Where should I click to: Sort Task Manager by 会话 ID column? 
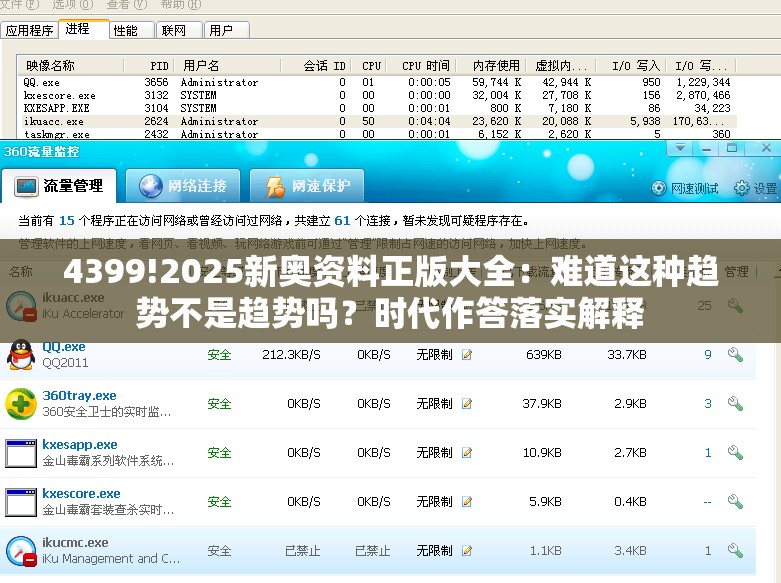[x=316, y=66]
